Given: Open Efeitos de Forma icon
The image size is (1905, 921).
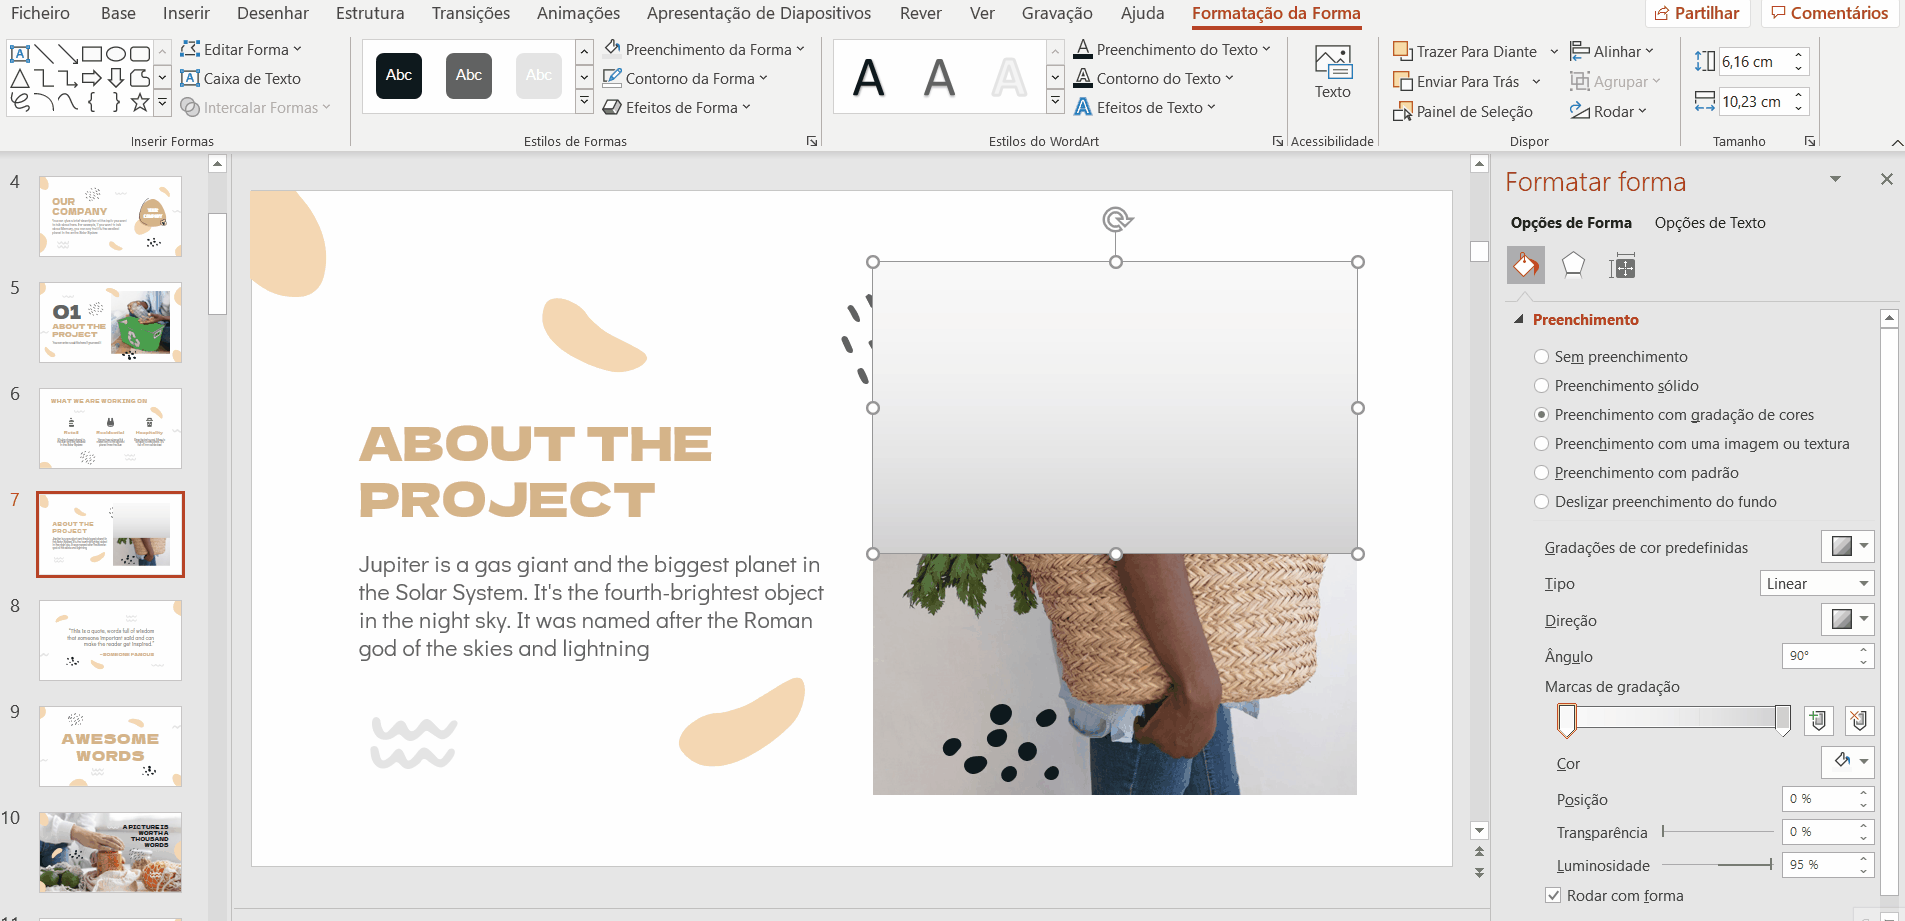Looking at the screenshot, I should click(x=612, y=107).
